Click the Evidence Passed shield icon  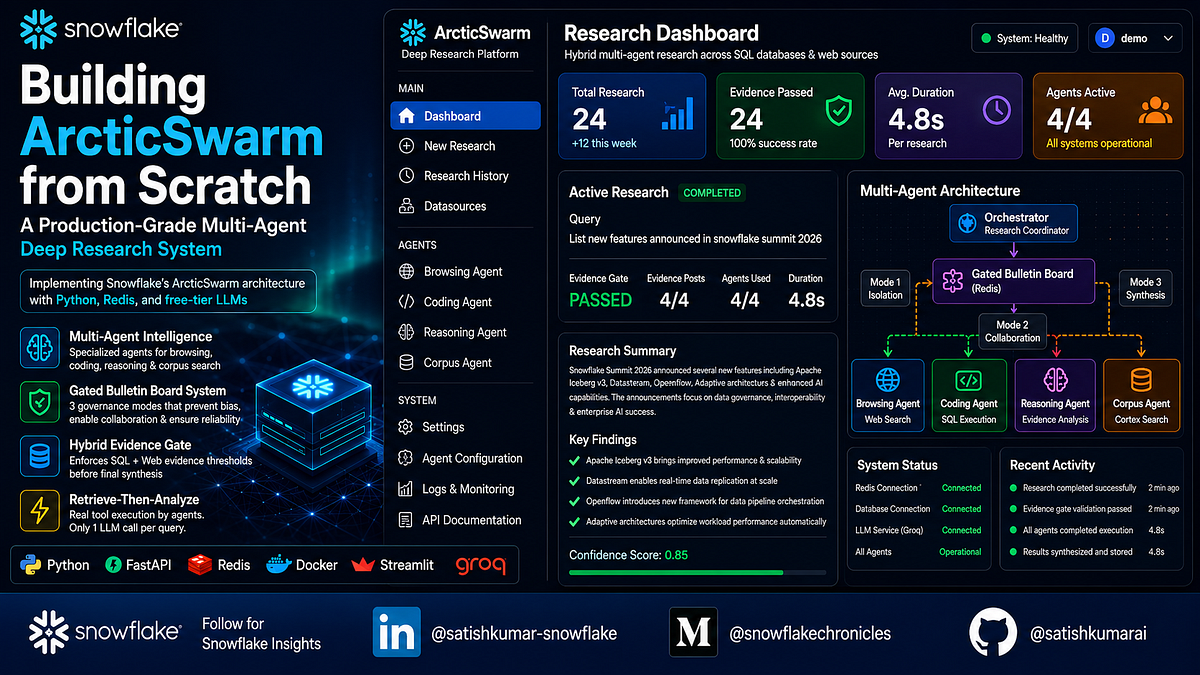pyautogui.click(x=838, y=111)
